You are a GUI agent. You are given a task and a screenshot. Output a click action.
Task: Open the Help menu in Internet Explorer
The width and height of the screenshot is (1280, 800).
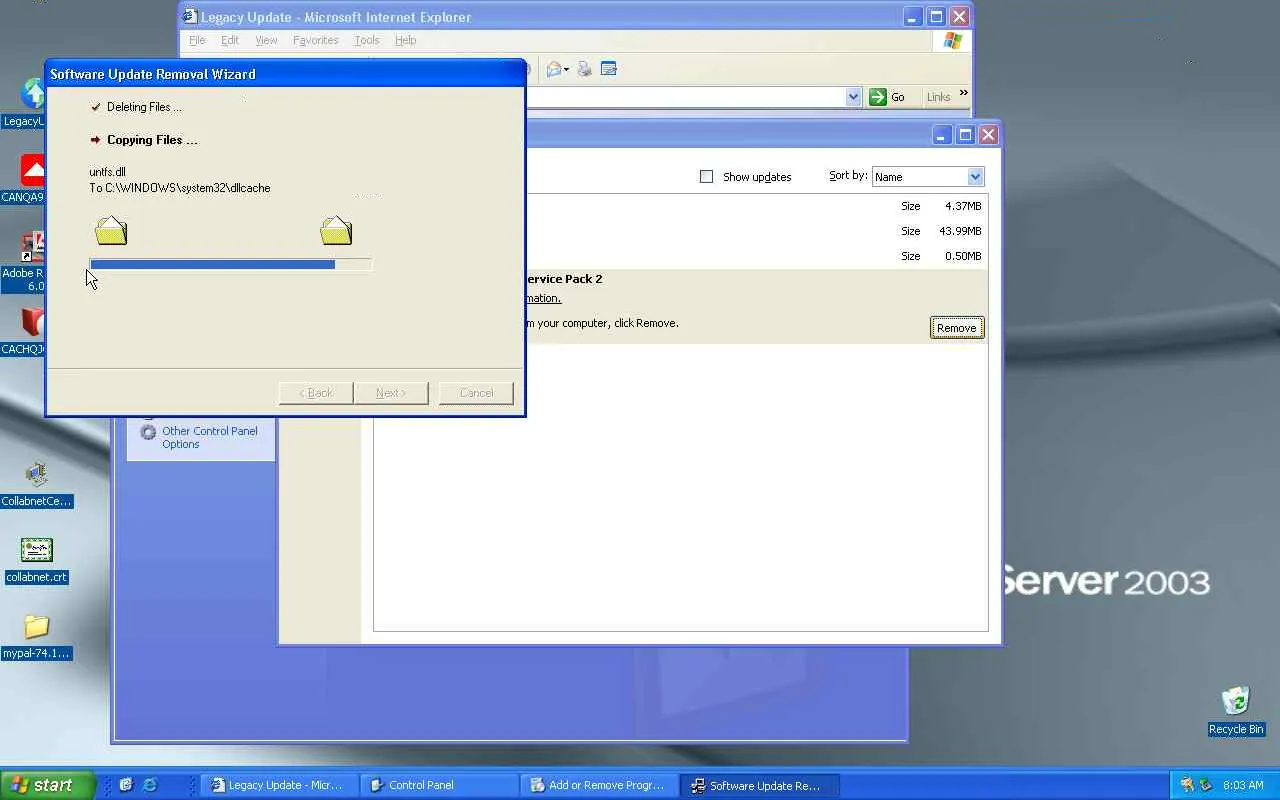point(405,40)
